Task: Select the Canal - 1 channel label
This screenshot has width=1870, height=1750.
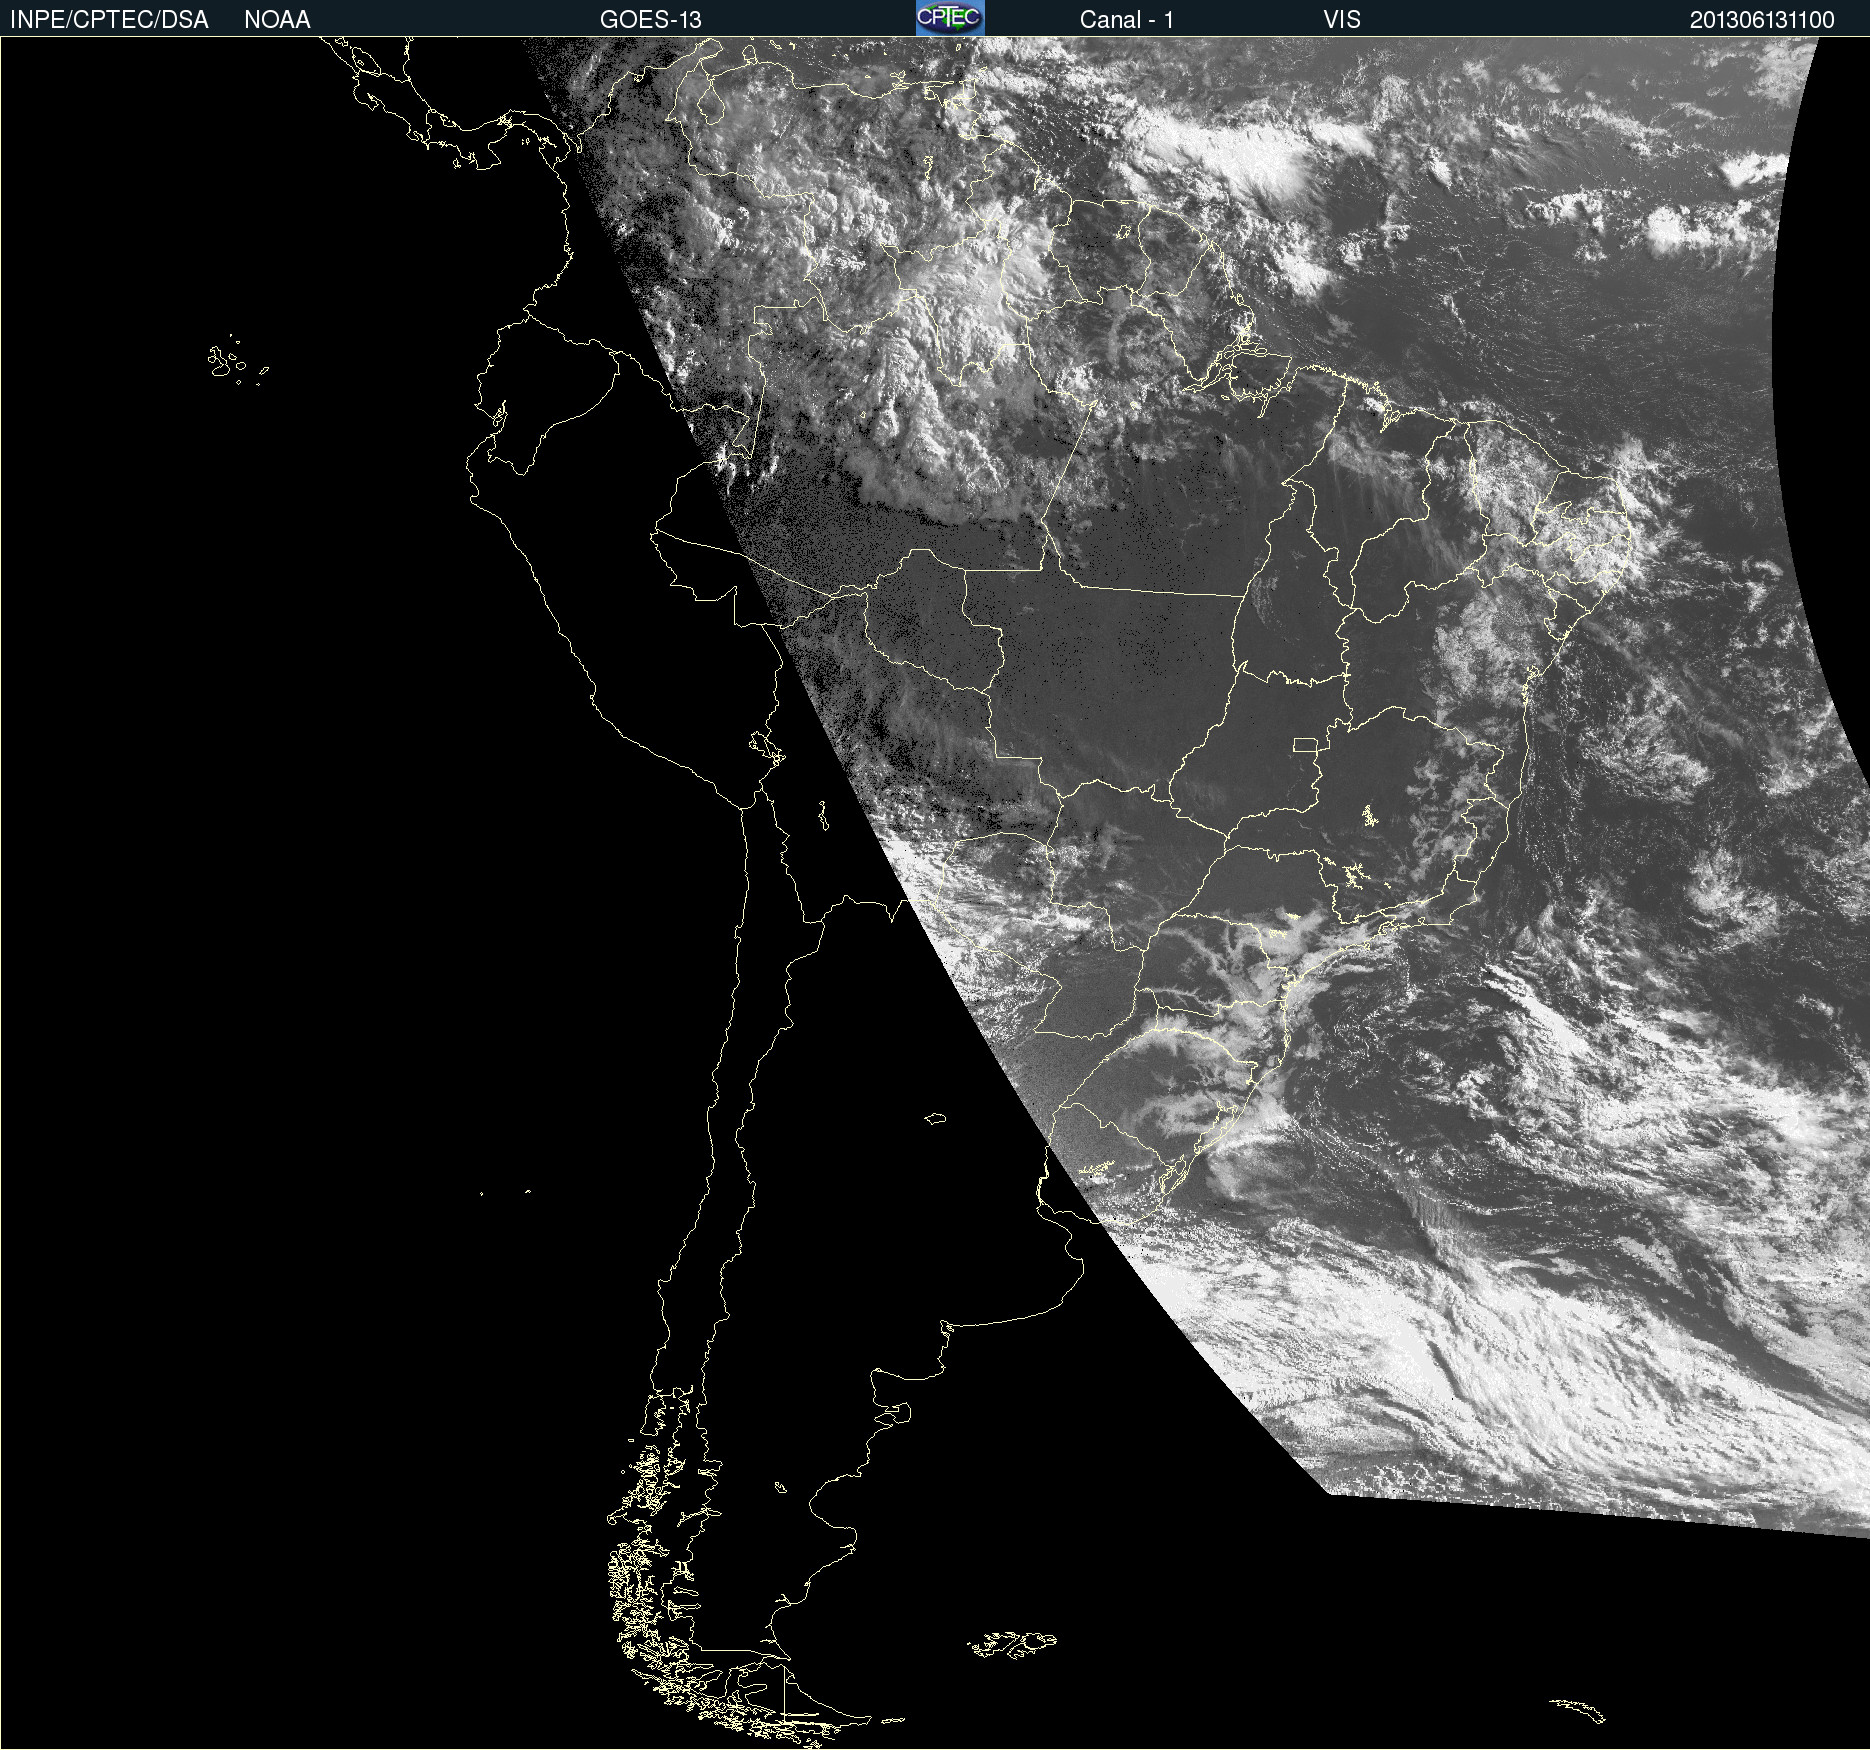Action: pyautogui.click(x=1127, y=20)
